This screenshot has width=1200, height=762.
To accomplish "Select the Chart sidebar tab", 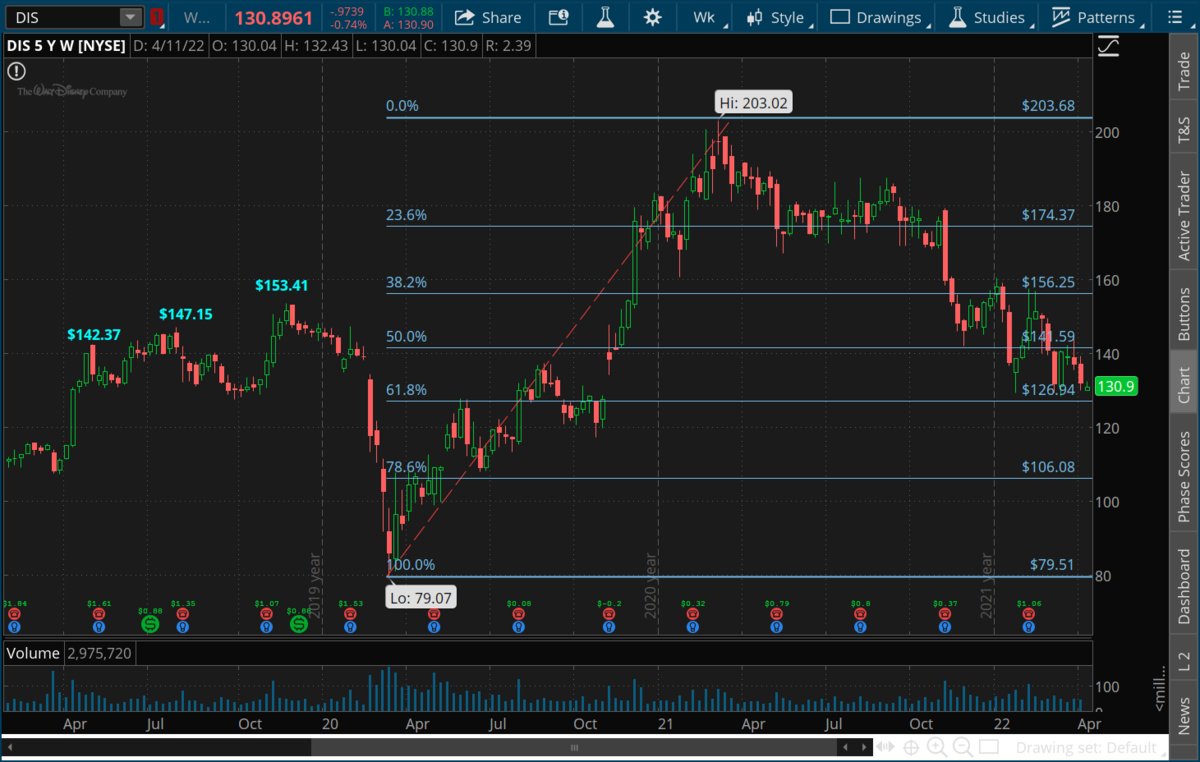I will tap(1184, 383).
